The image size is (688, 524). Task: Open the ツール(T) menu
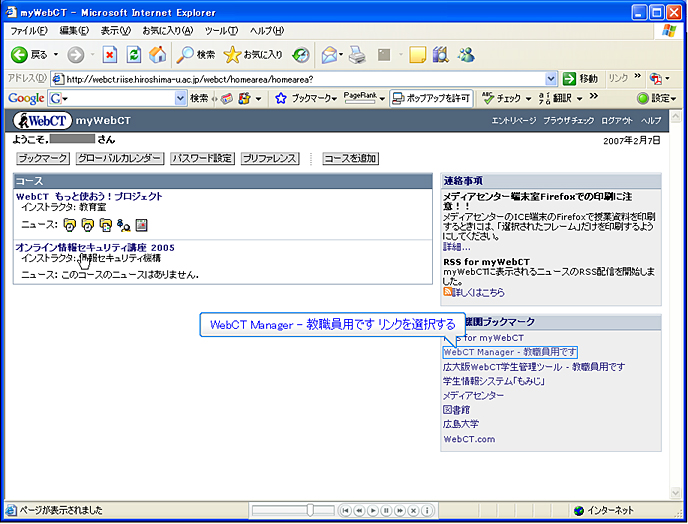[x=221, y=31]
